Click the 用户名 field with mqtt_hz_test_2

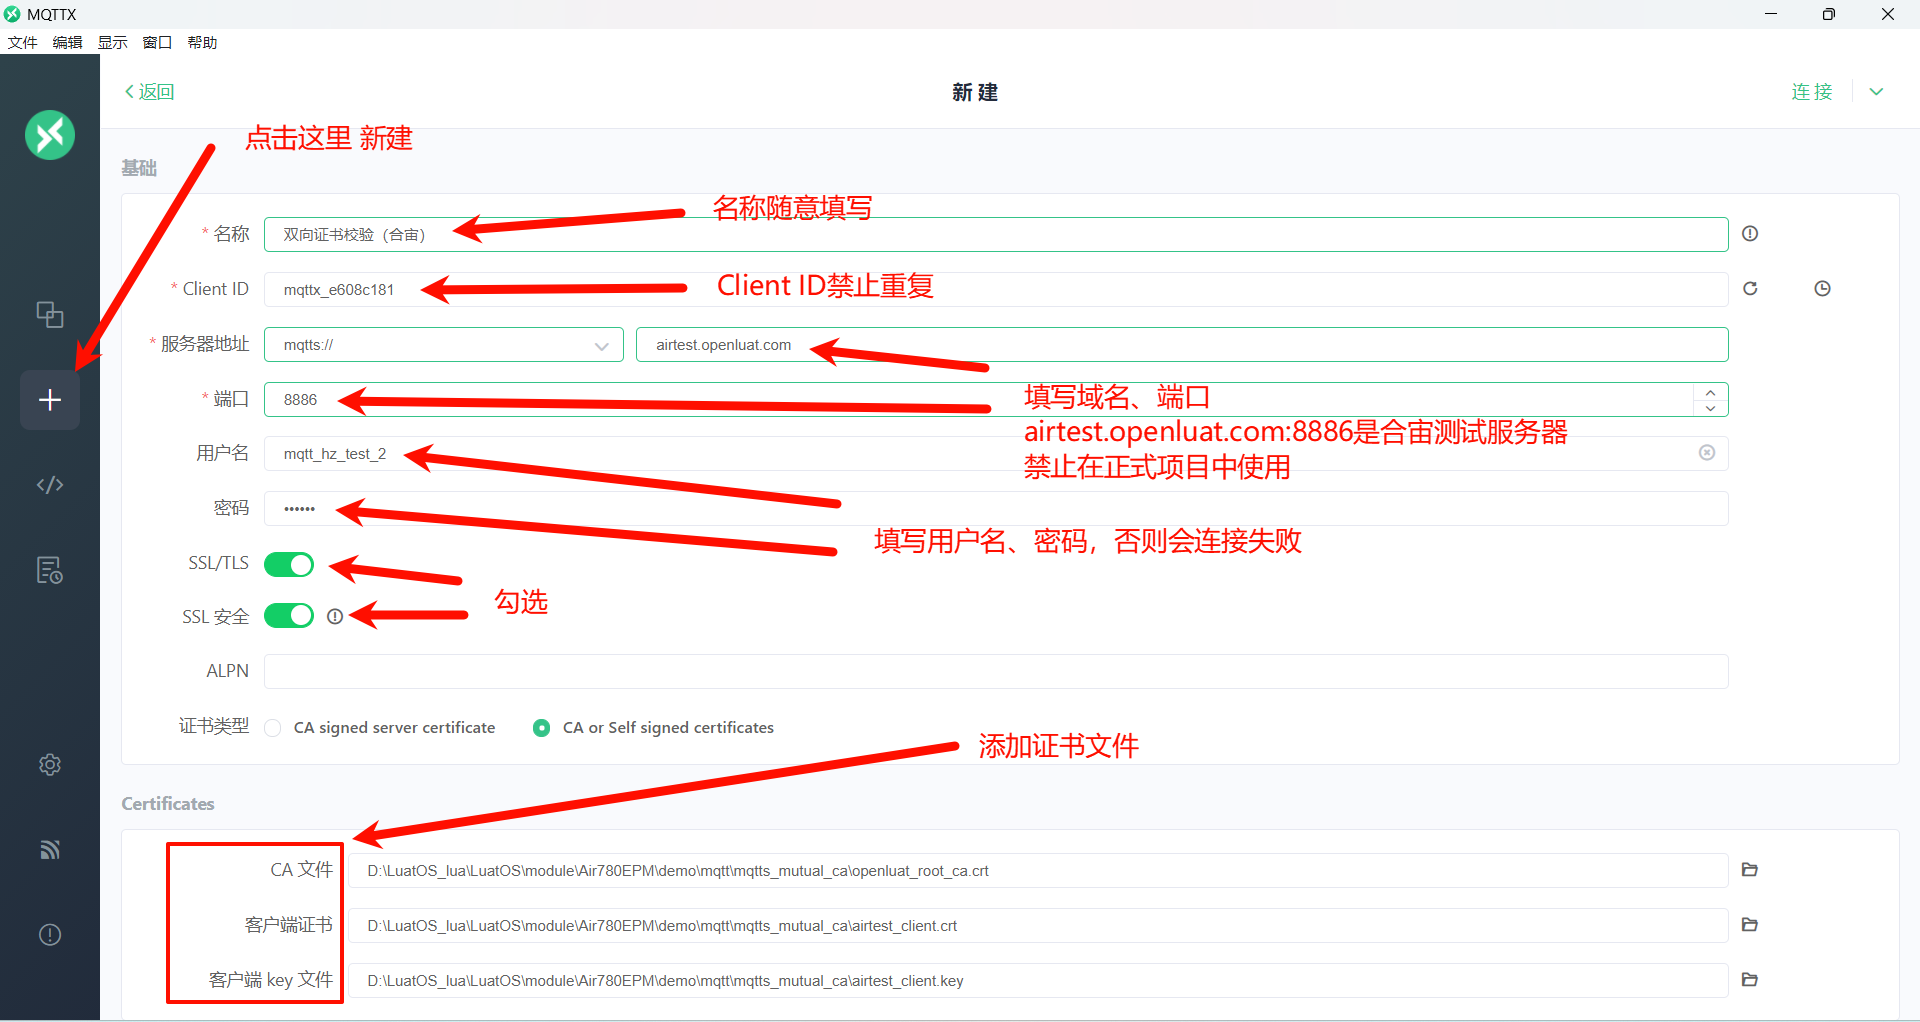tap(996, 453)
